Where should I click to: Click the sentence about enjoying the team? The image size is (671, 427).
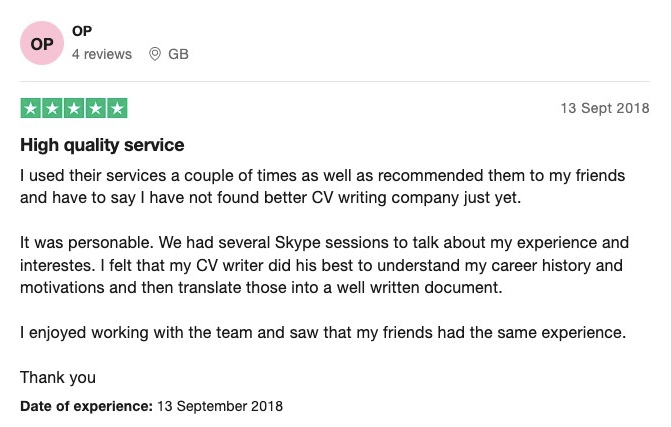point(323,332)
